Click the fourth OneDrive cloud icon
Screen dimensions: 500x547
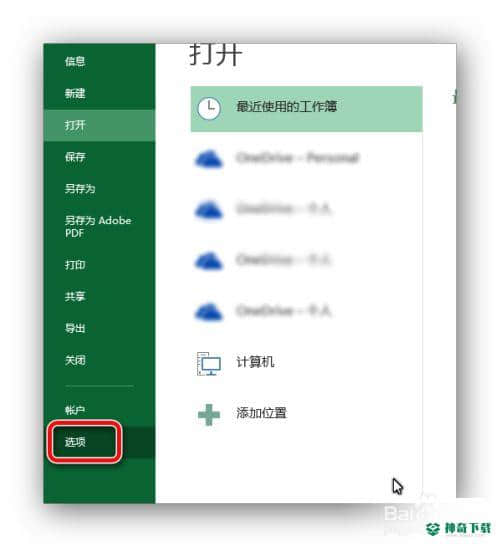click(x=209, y=312)
